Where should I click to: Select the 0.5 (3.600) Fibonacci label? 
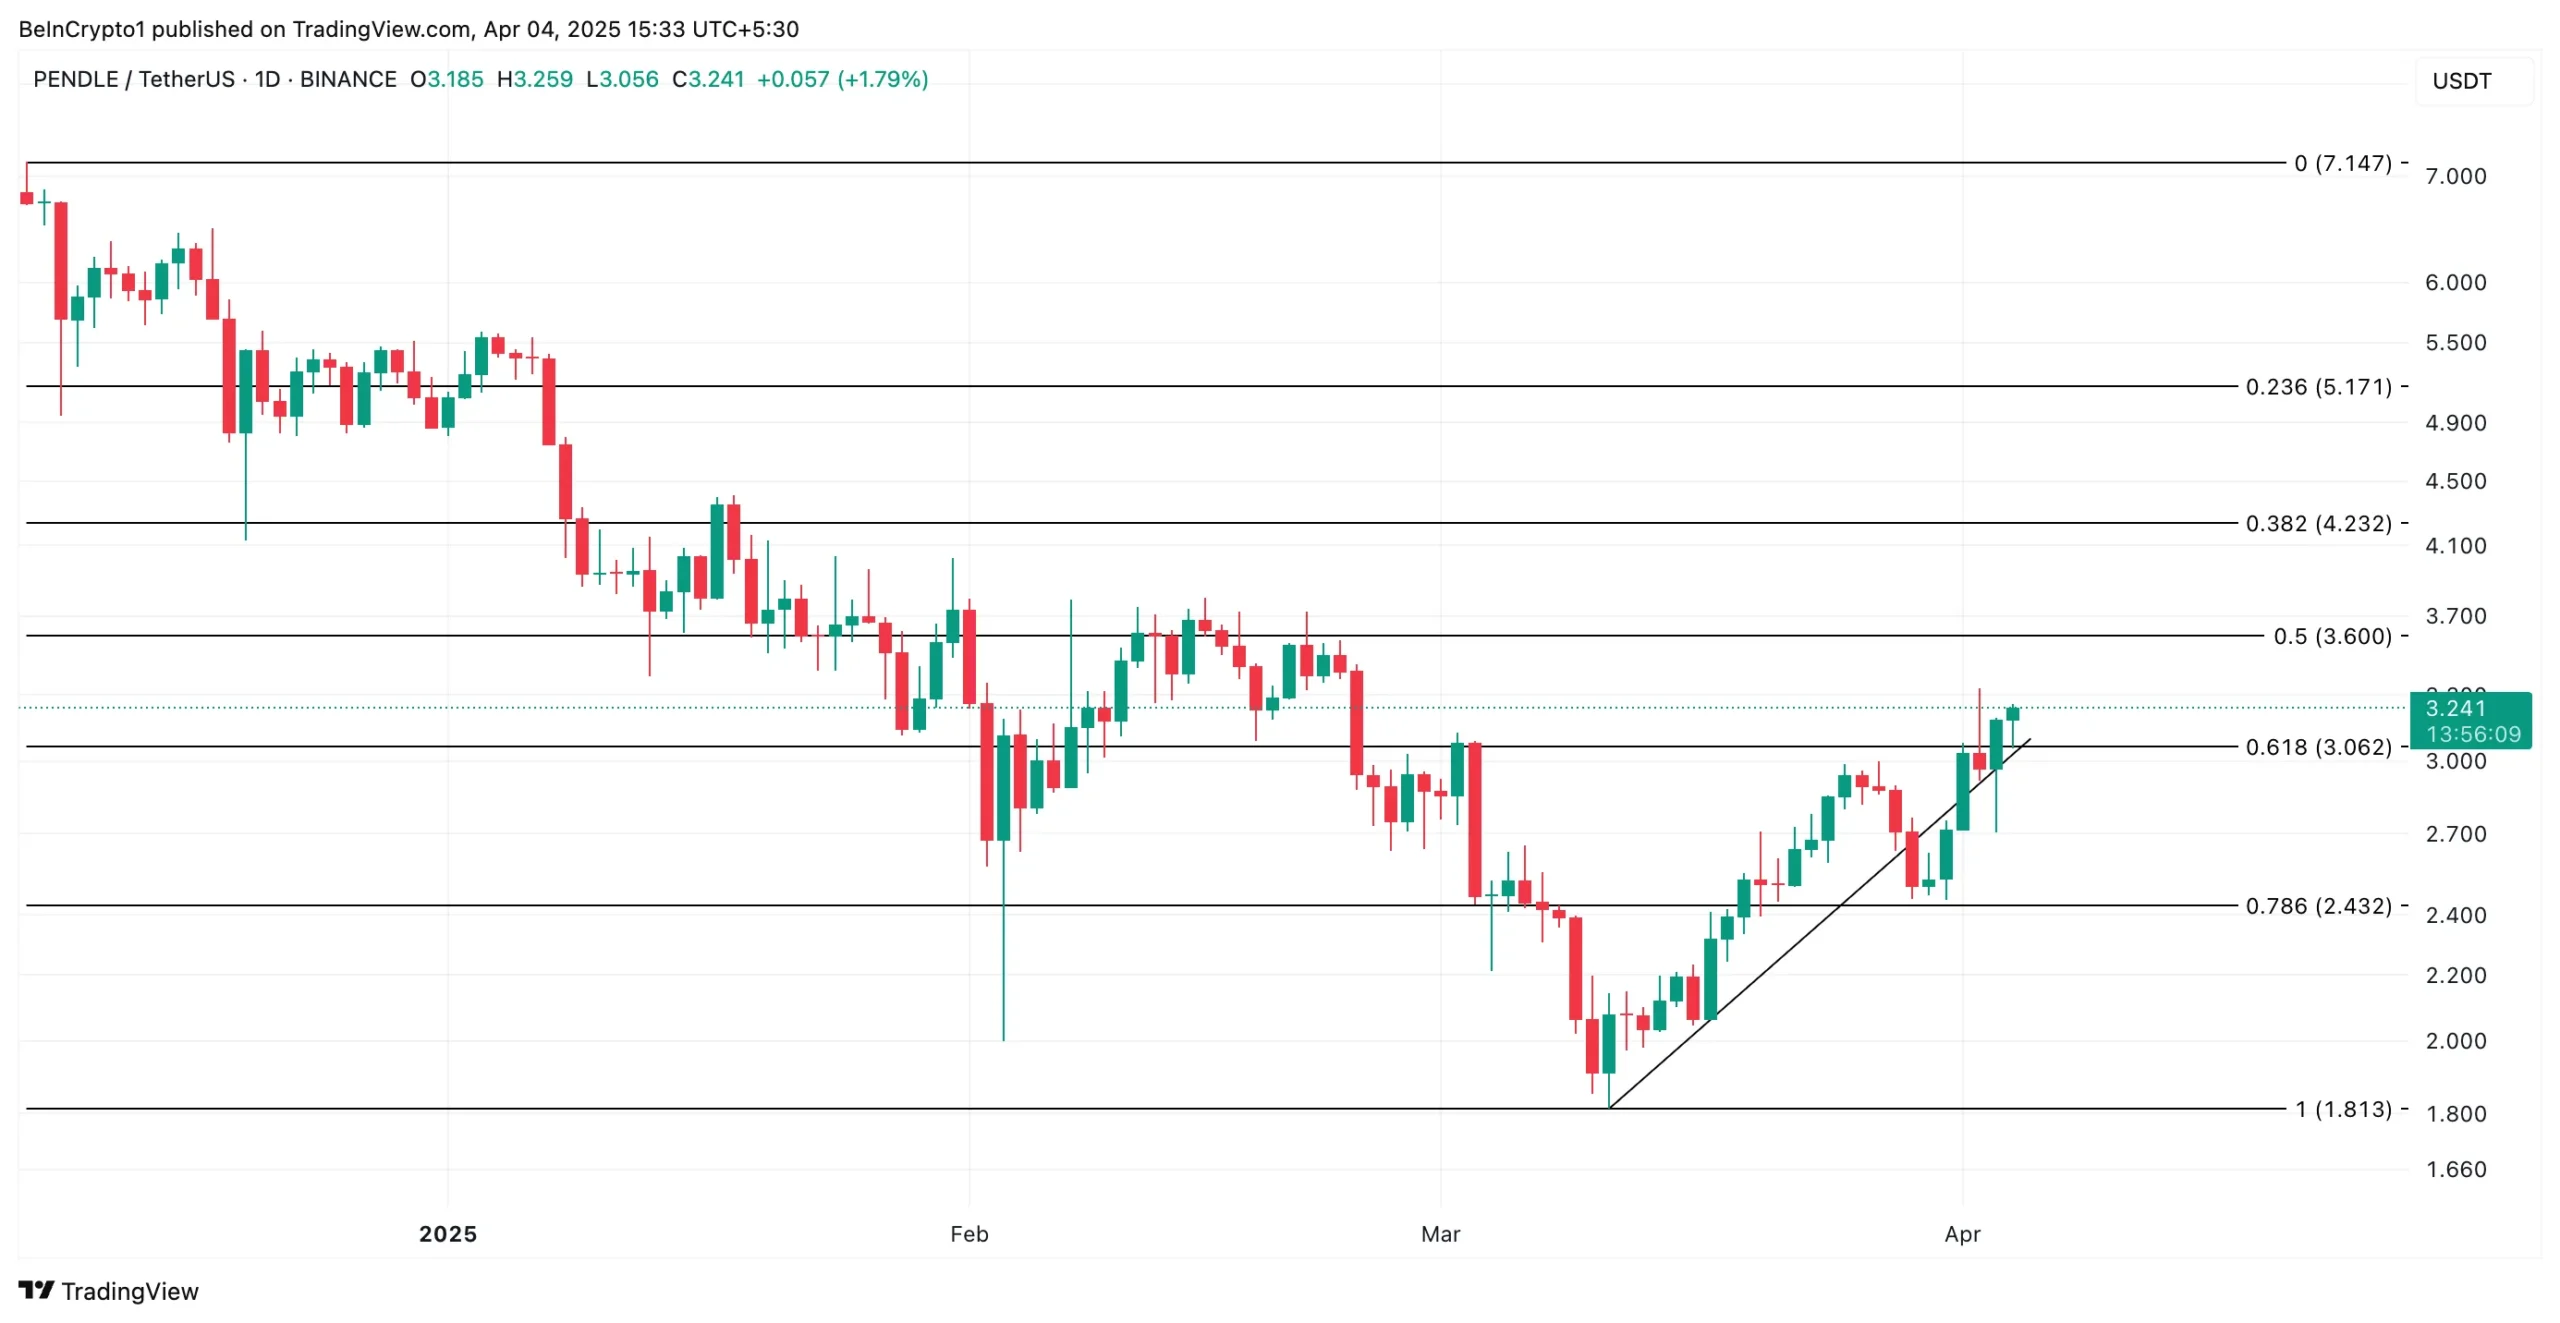(2332, 637)
